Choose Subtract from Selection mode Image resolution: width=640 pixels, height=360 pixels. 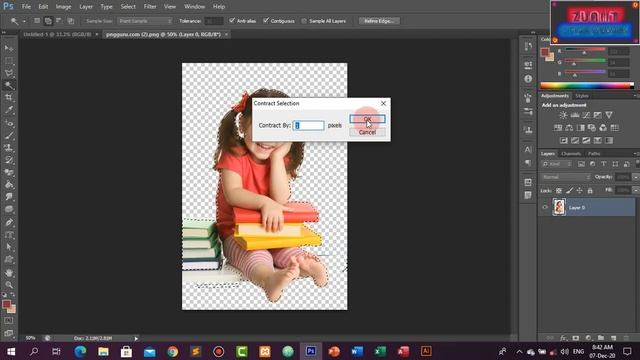point(59,21)
